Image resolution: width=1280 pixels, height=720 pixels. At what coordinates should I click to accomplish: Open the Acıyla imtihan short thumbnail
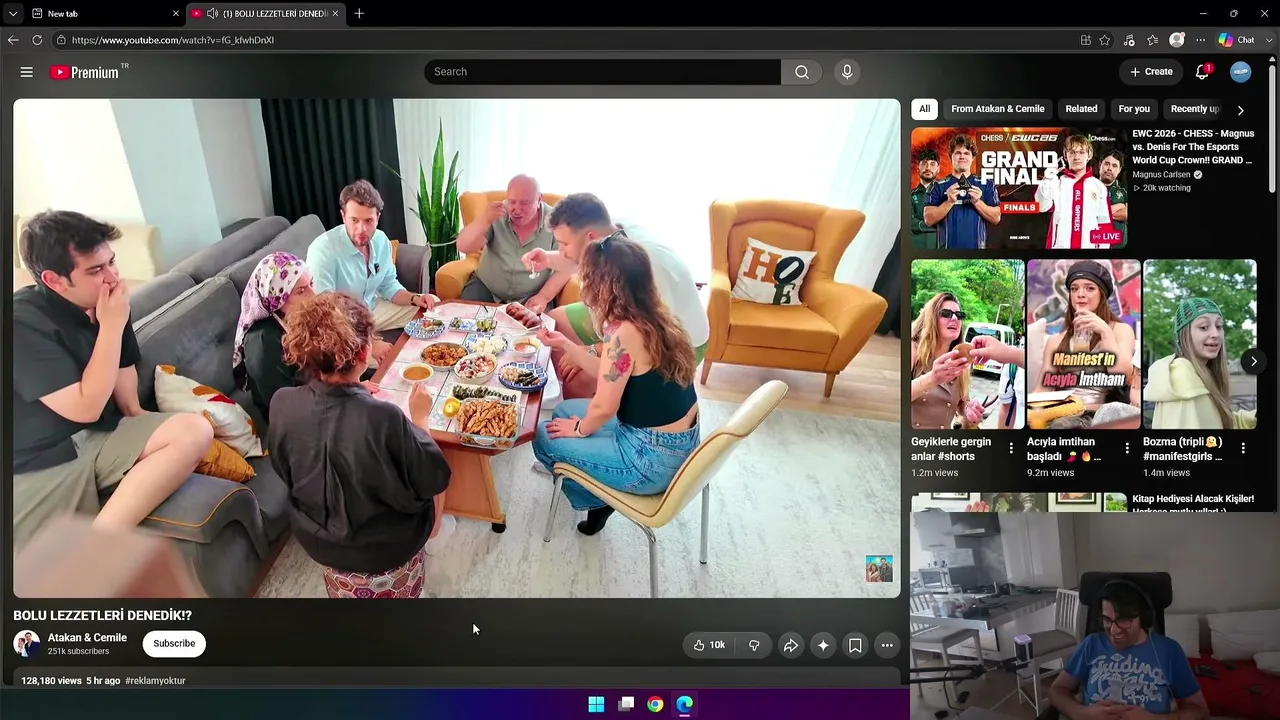click(x=1084, y=345)
